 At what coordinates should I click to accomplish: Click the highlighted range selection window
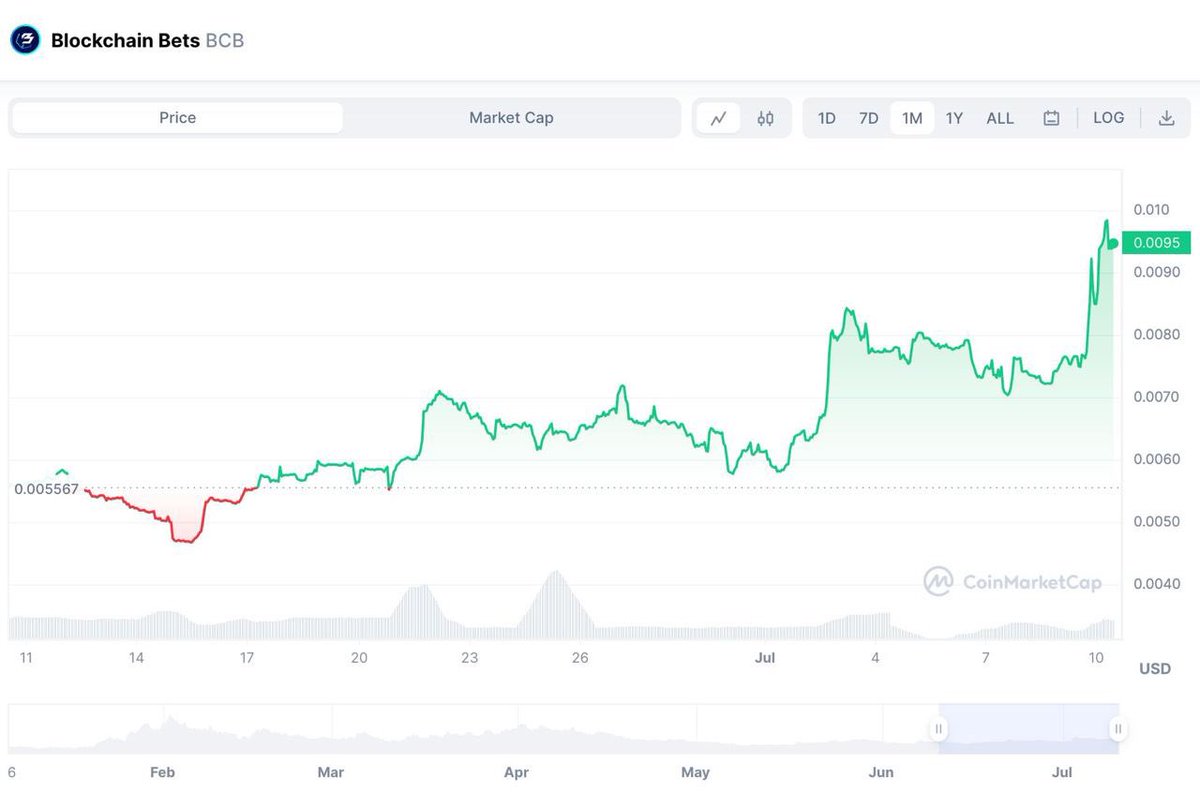pyautogui.click(x=1028, y=730)
